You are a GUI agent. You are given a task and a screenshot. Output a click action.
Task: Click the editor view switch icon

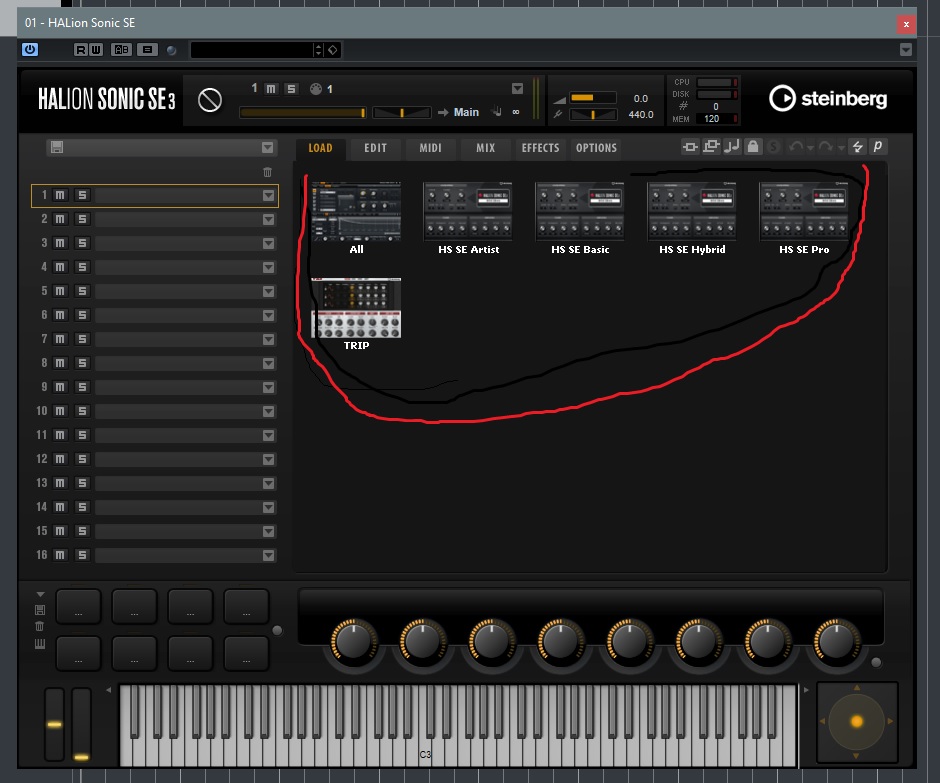711,147
